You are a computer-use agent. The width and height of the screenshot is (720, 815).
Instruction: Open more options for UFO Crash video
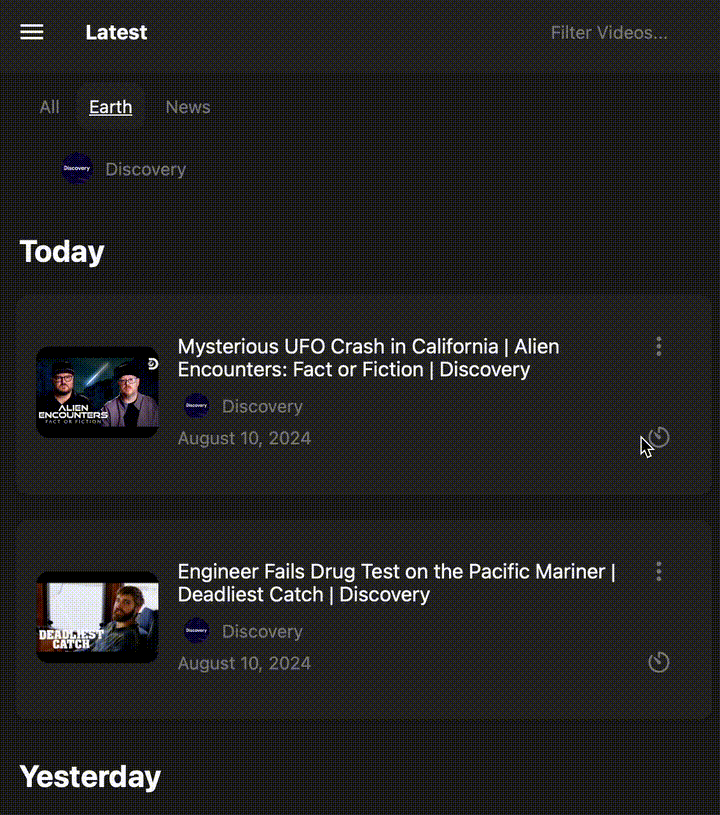coord(659,346)
